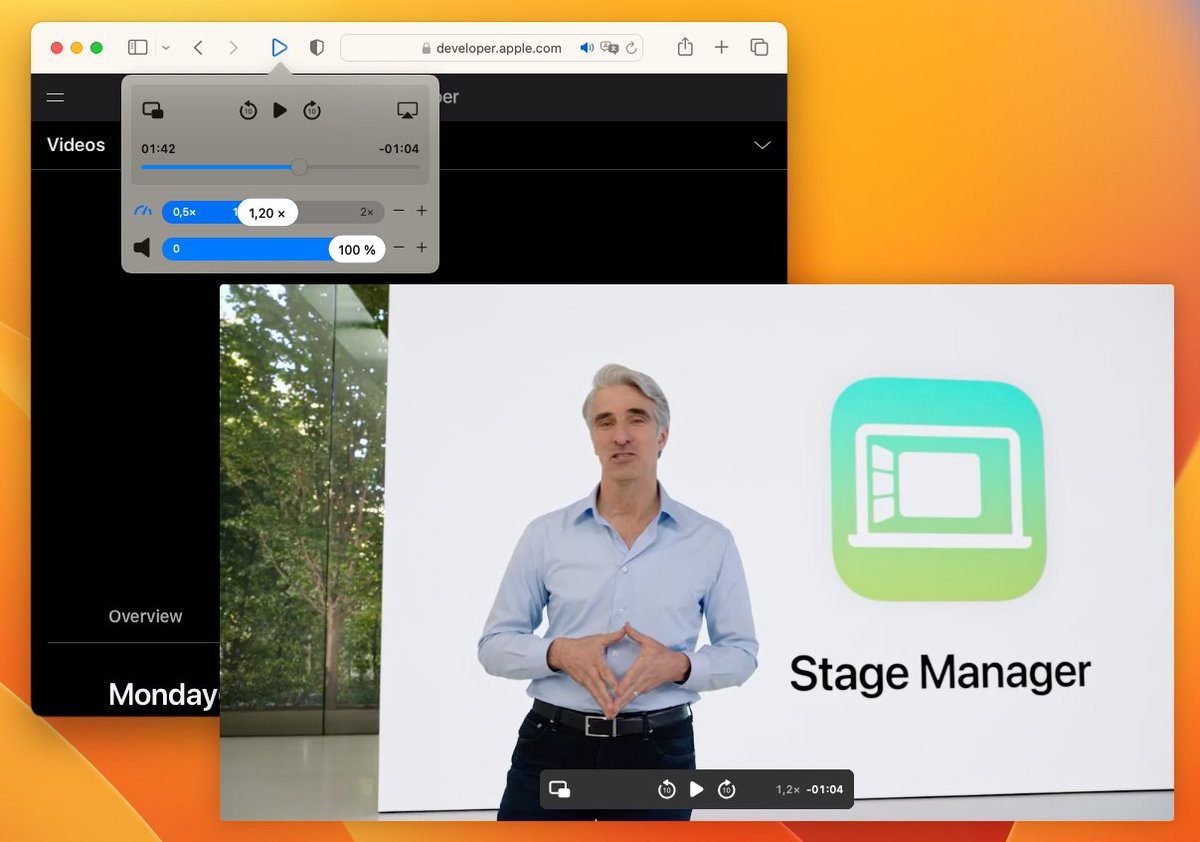The image size is (1200, 842).
Task: Toggle the -01:04 remaining time label
Action: (x=399, y=149)
